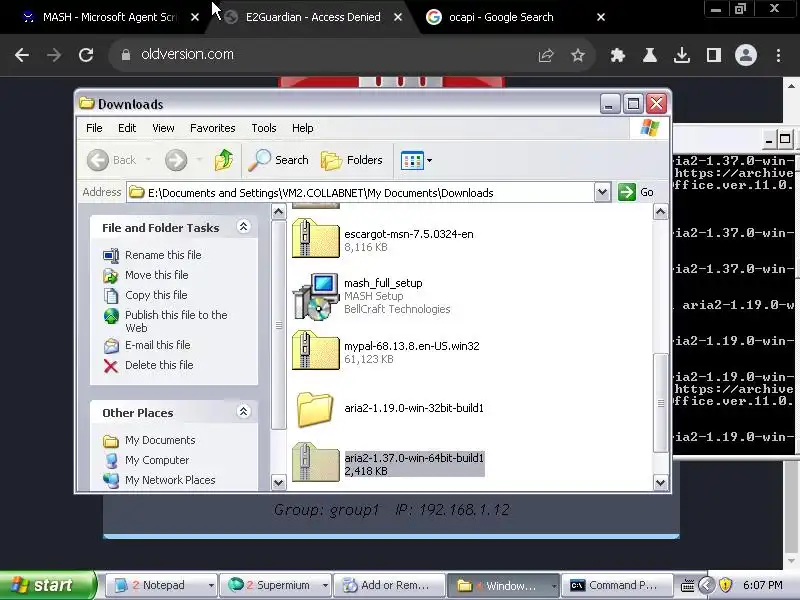
Task: Open the browser profile avatar
Action: 745,55
